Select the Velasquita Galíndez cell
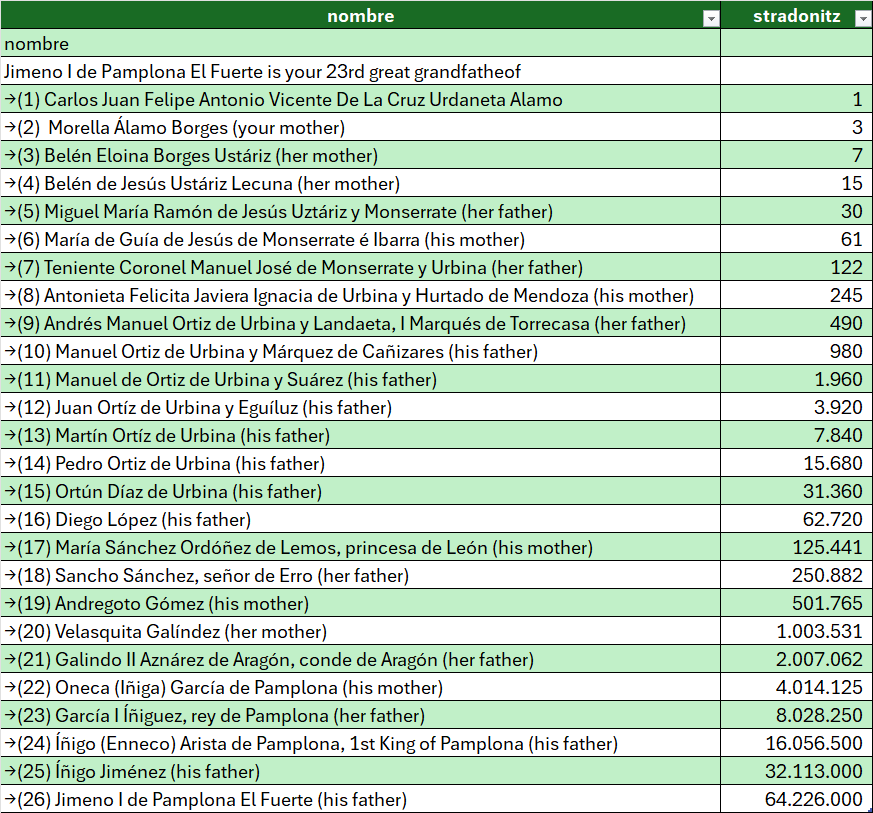The image size is (873, 813). 361,631
